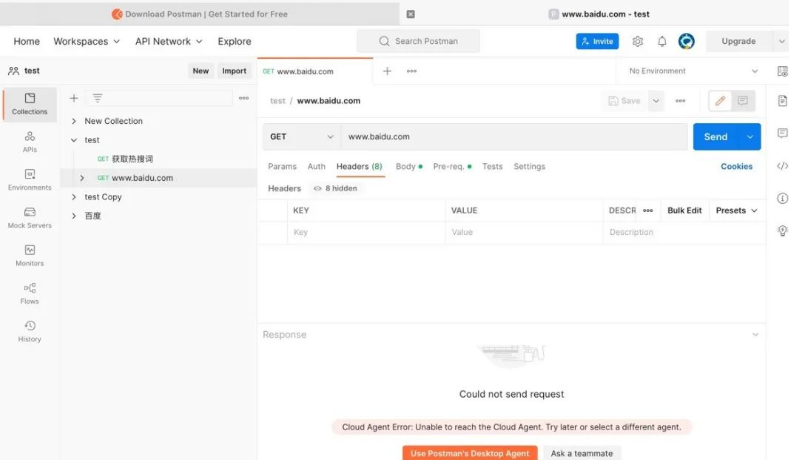The image size is (789, 460).
Task: Click the Send button
Action: tap(715, 137)
